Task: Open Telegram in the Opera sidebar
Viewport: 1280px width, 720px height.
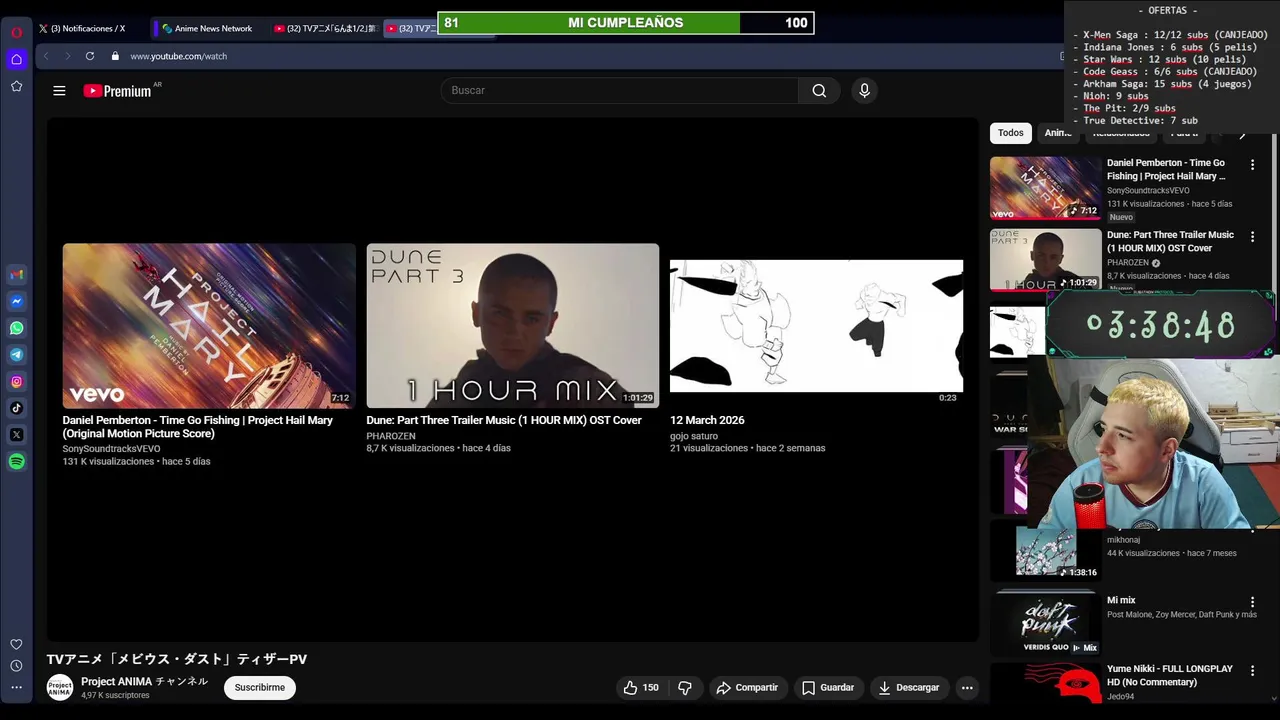Action: [x=16, y=355]
